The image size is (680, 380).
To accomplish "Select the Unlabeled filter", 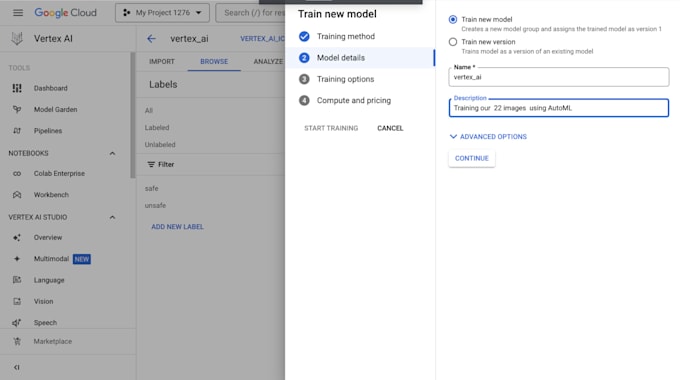I will point(160,144).
